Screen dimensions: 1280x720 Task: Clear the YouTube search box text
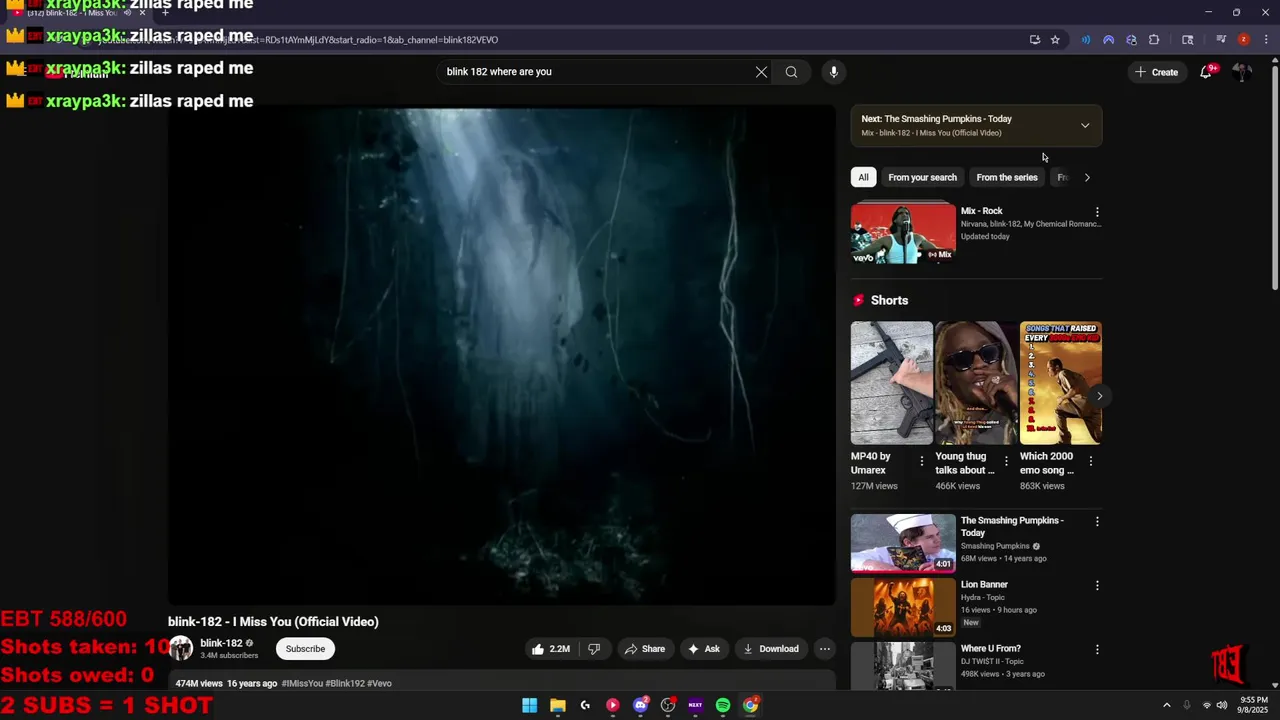click(x=761, y=72)
